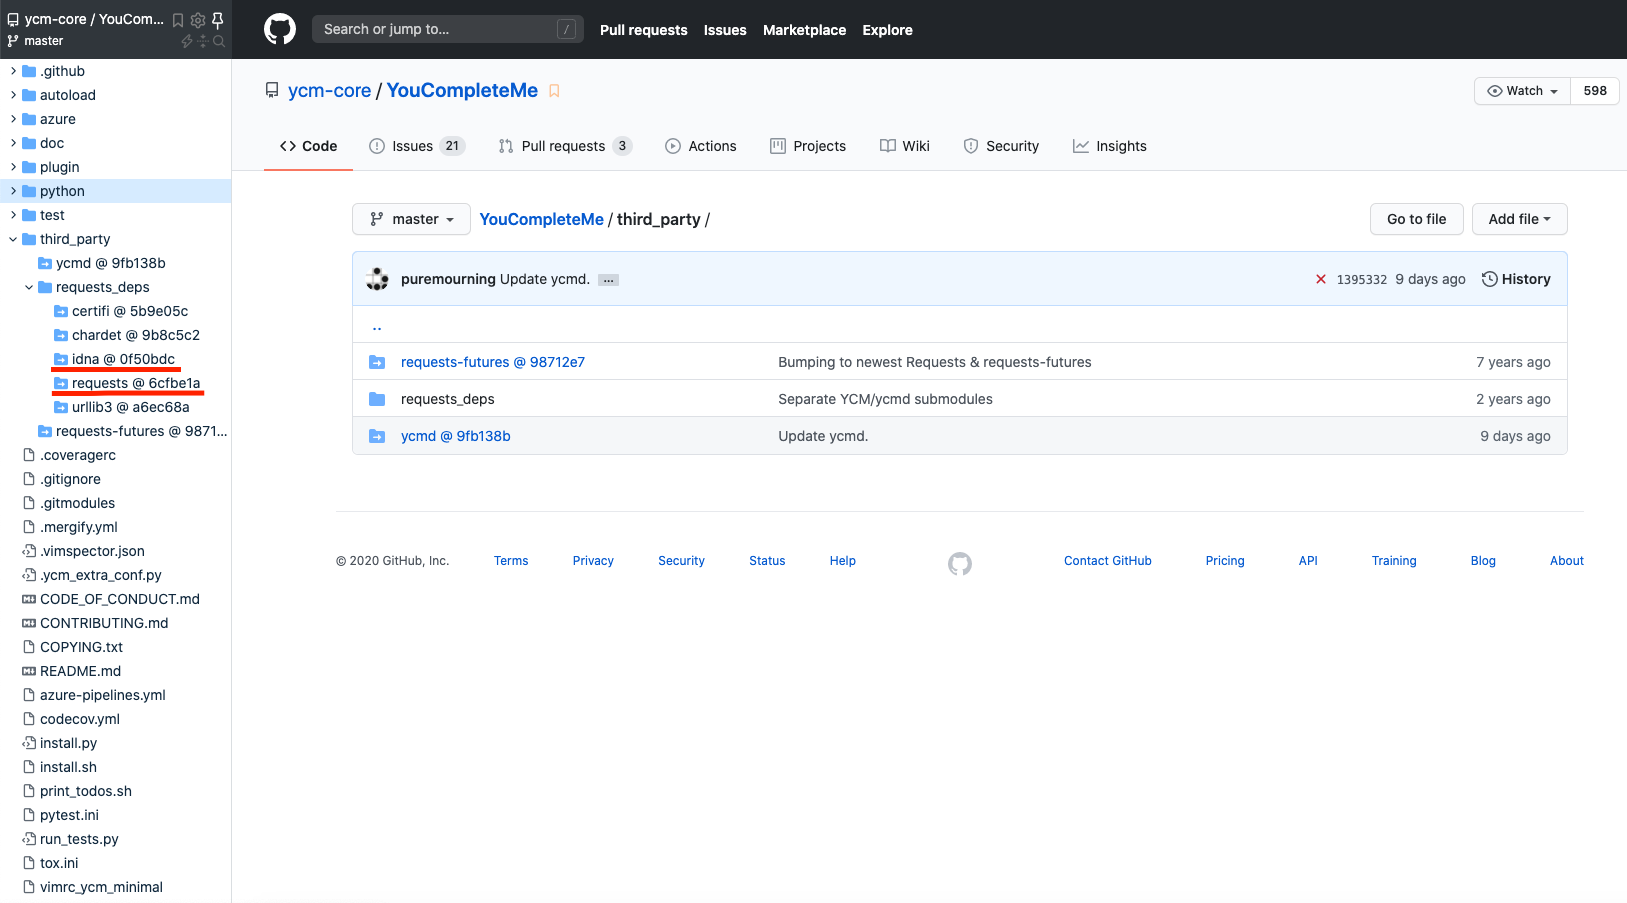Open Issues in top navigation
This screenshot has height=903, width=1627.
point(725,30)
